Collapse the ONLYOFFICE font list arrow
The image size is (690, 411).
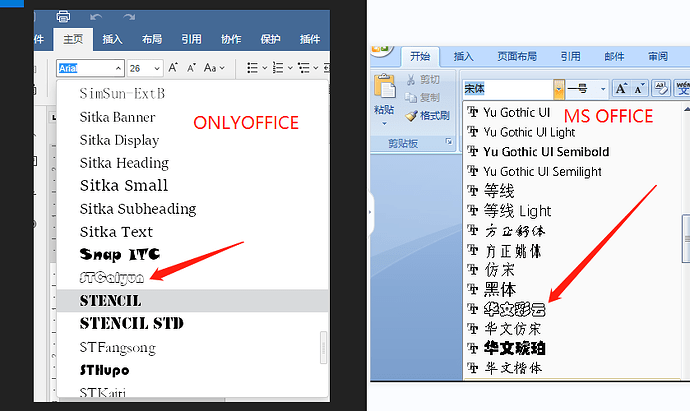click(x=118, y=68)
